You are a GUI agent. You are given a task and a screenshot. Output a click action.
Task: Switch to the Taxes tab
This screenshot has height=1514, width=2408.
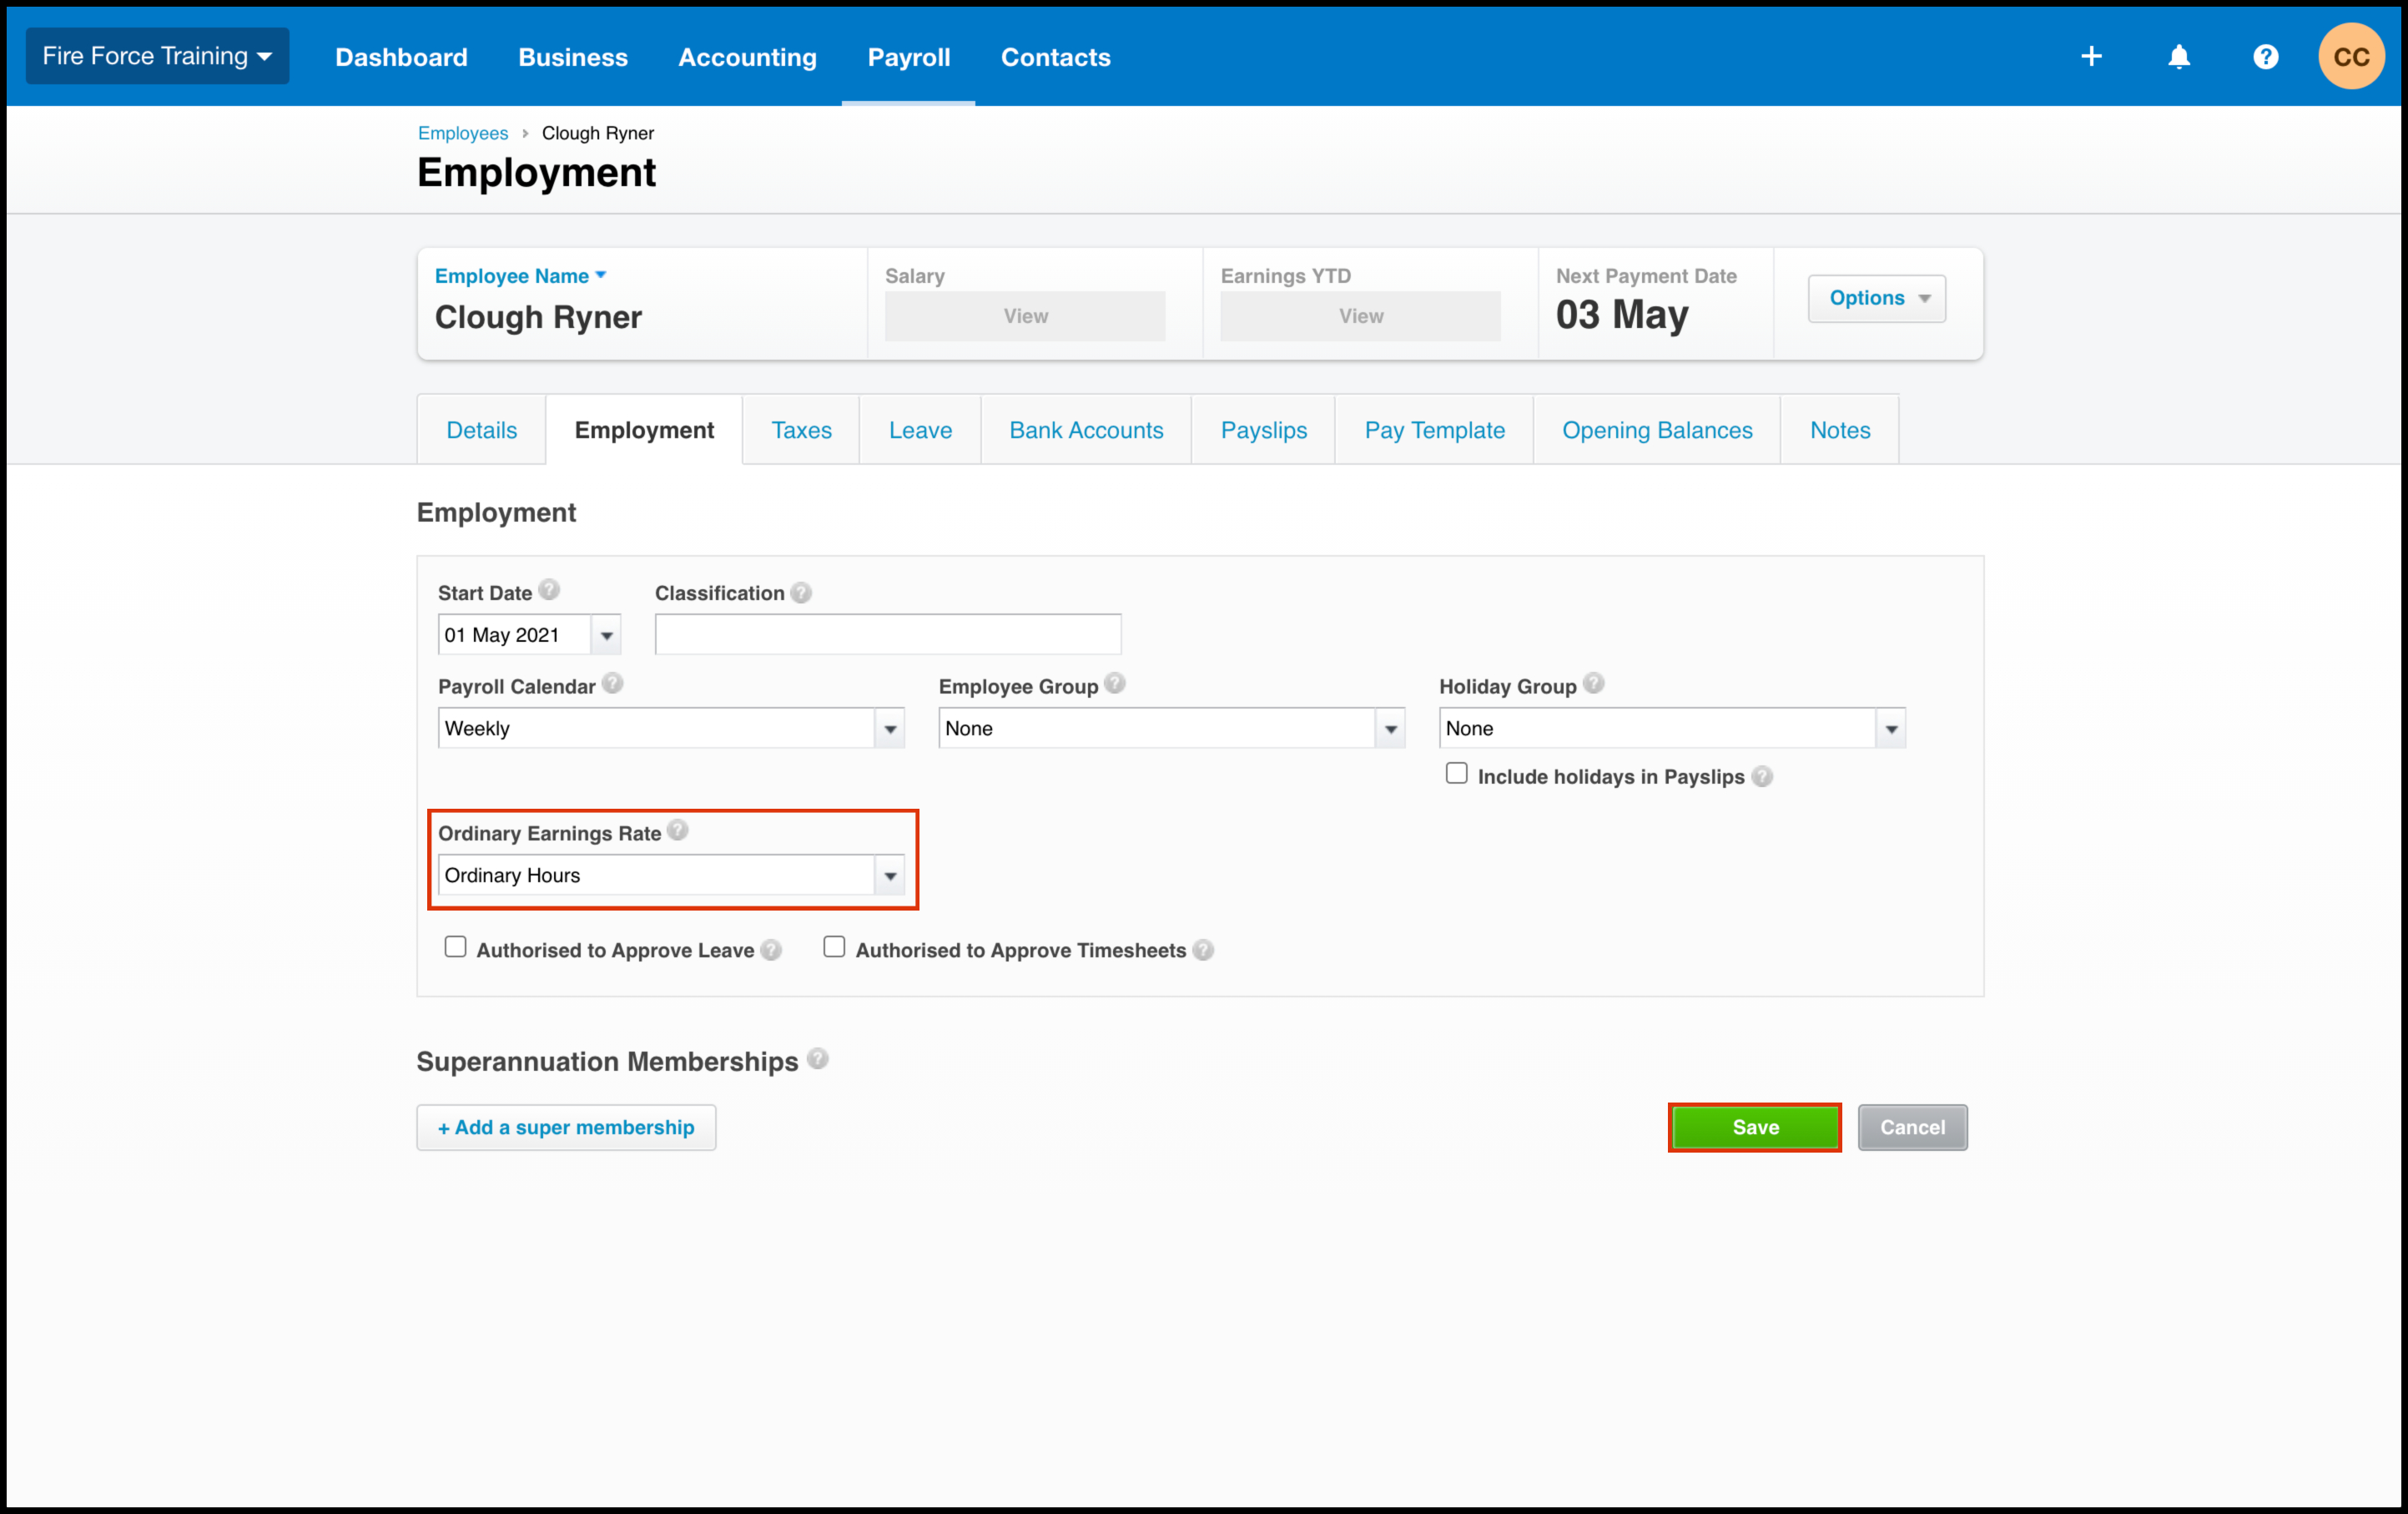click(x=798, y=429)
